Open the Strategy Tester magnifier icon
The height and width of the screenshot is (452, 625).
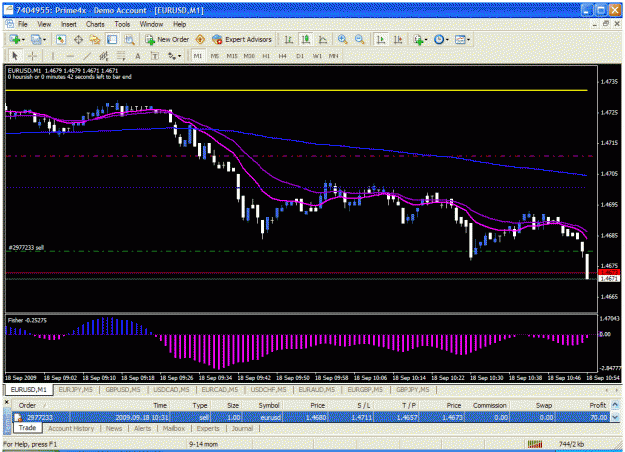coord(129,39)
